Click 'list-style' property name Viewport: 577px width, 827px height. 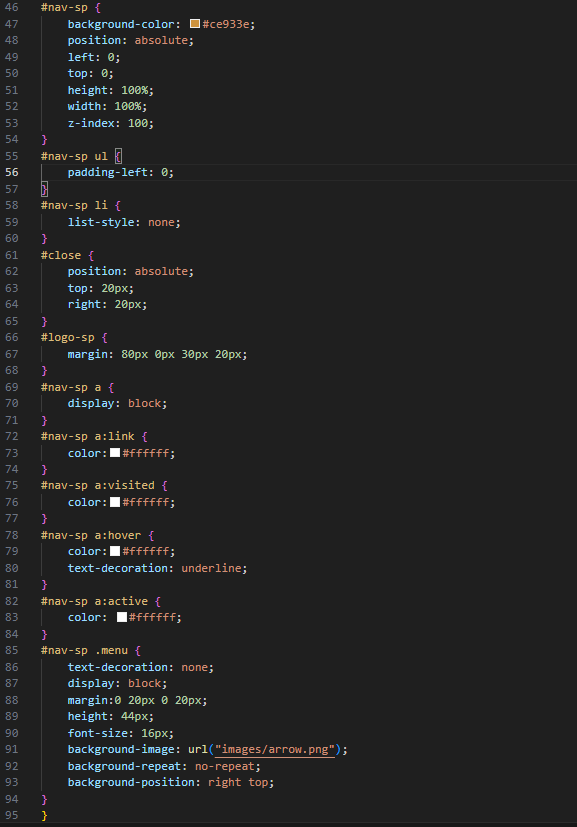point(101,222)
